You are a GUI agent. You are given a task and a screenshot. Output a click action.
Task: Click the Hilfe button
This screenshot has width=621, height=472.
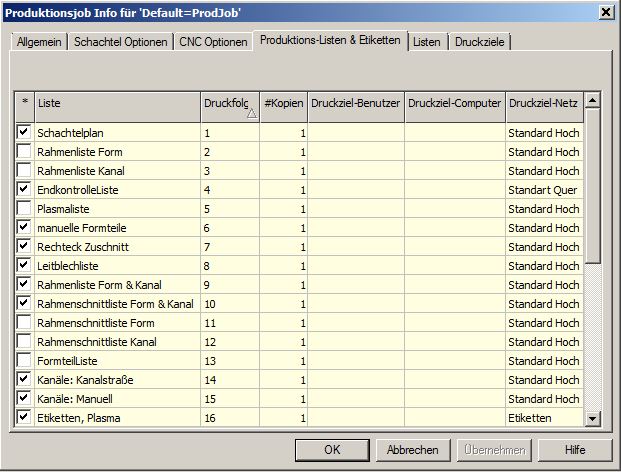(574, 450)
